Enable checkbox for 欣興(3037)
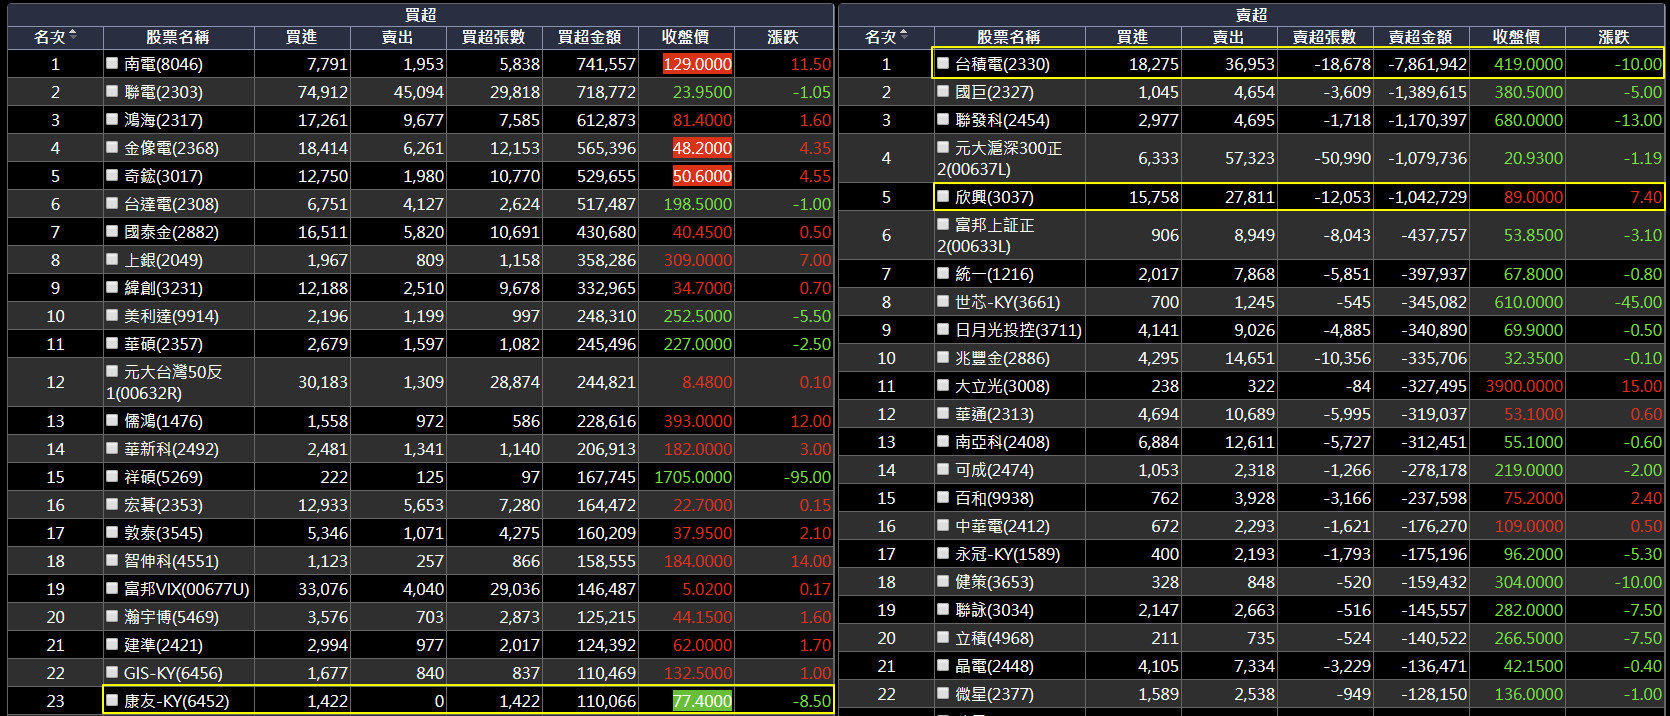Image resolution: width=1670 pixels, height=716 pixels. 943,196
